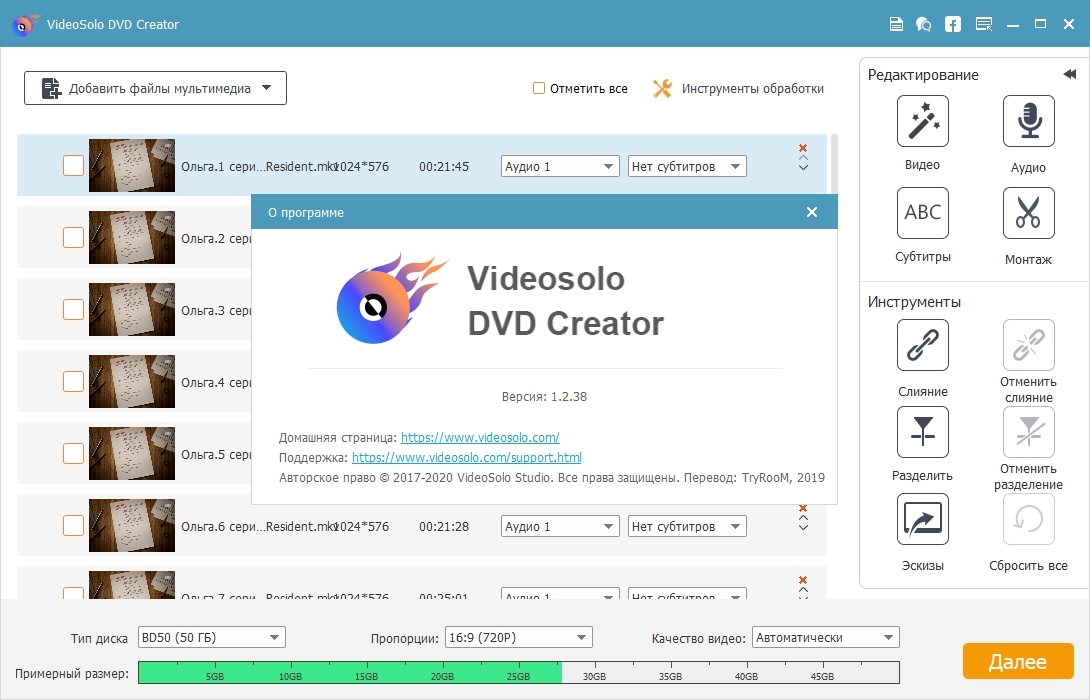Image resolution: width=1090 pixels, height=700 pixels.
Task: Click the Merge chain-link tool
Action: coord(922,346)
